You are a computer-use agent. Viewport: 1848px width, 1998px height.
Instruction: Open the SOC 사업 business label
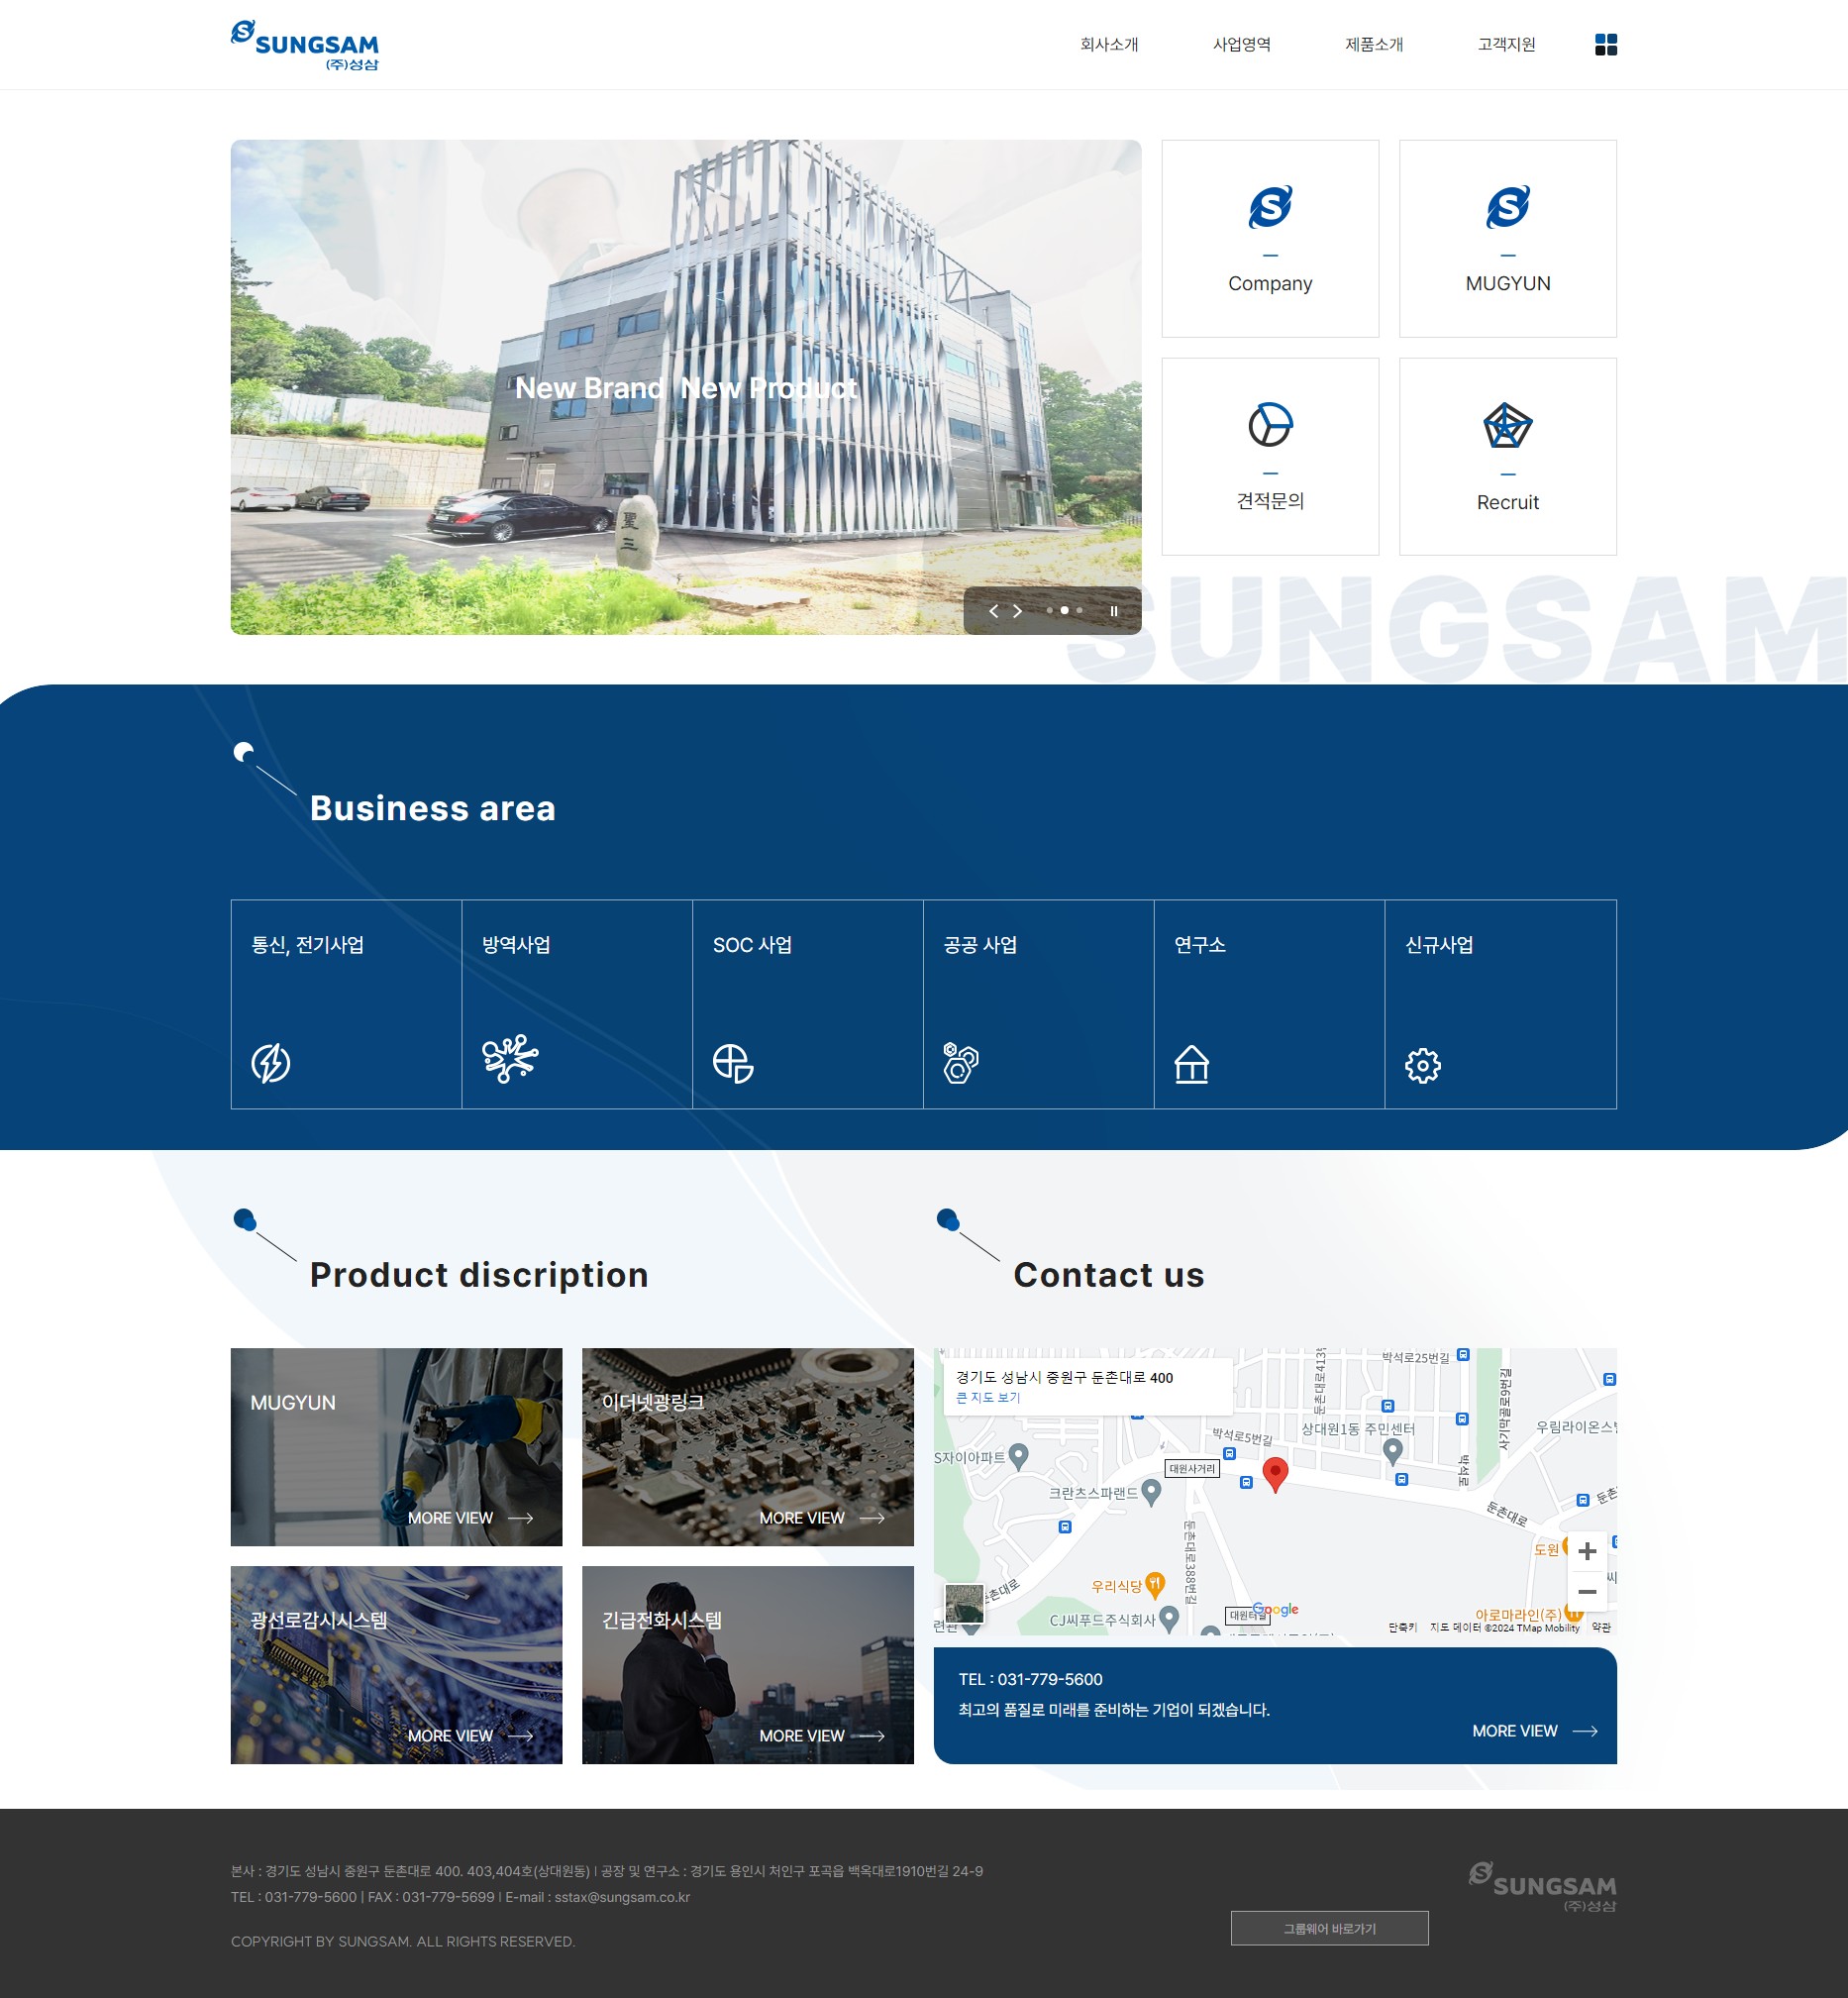(x=752, y=945)
